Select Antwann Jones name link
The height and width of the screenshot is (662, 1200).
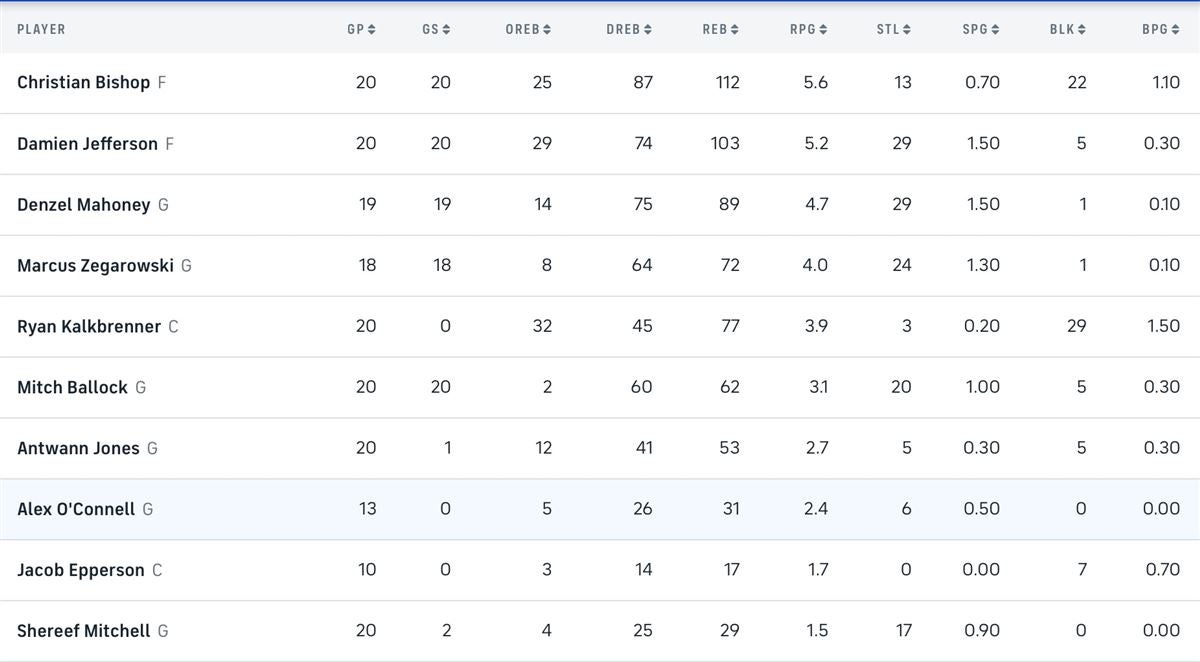point(78,448)
